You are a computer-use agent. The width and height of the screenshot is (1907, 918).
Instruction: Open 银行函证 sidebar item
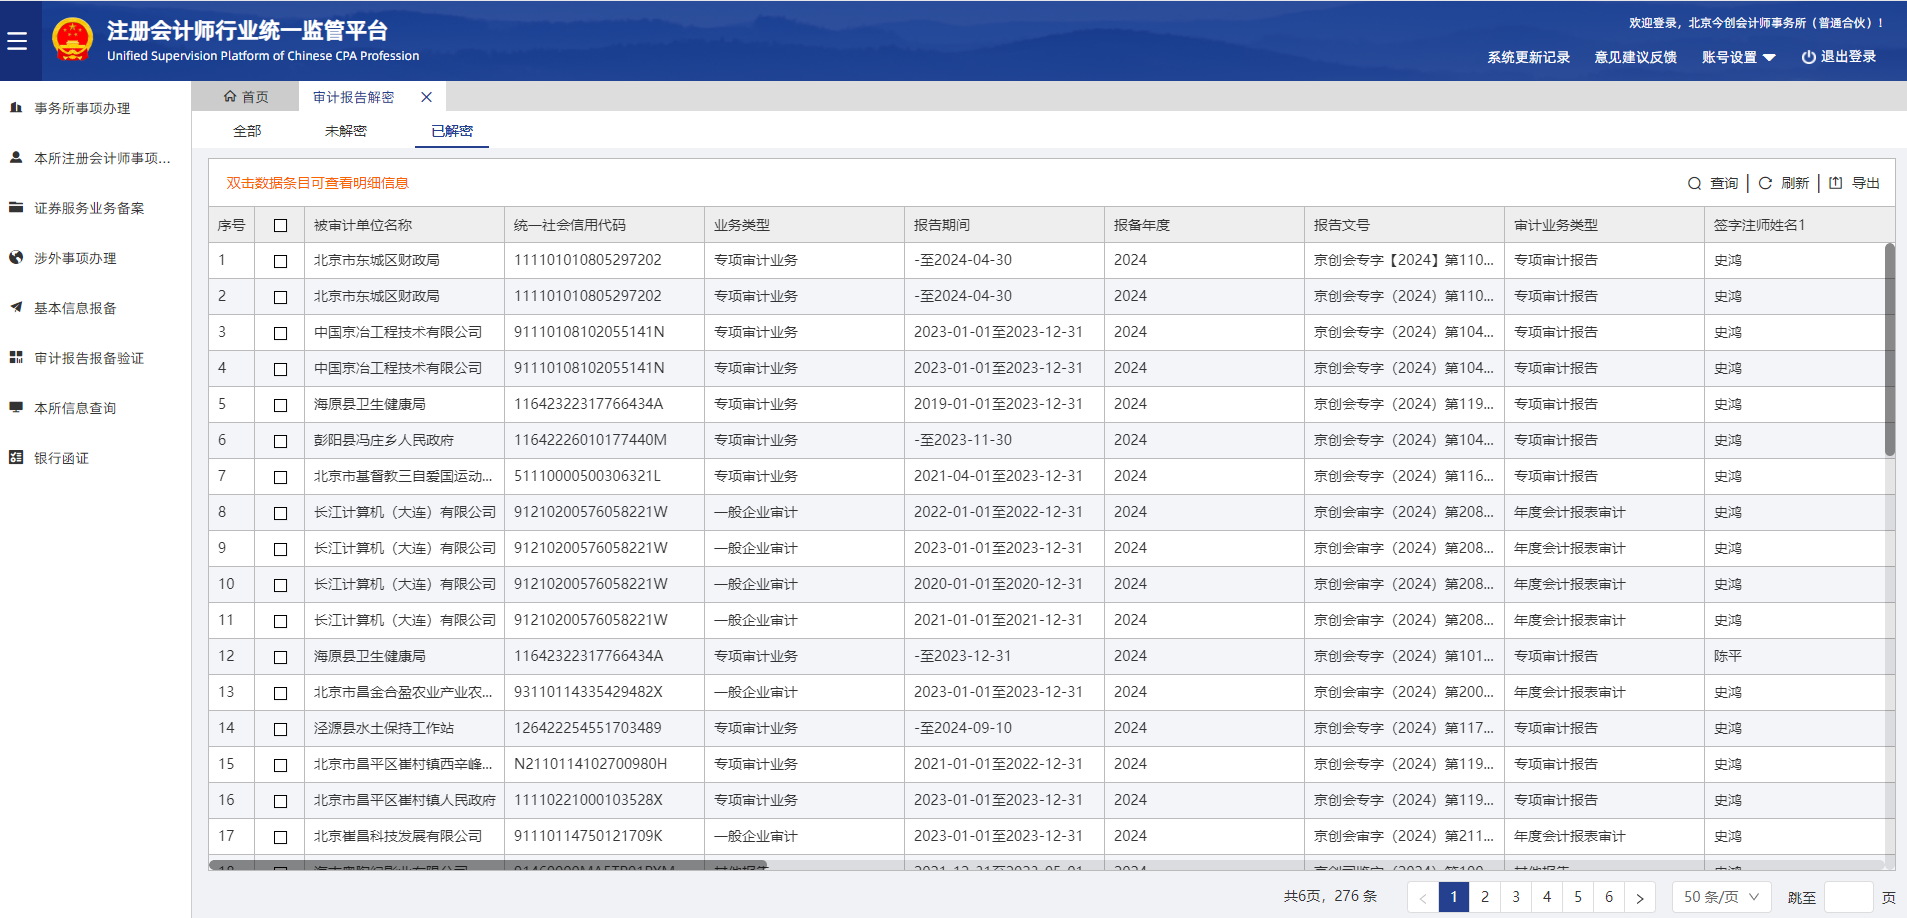(61, 458)
